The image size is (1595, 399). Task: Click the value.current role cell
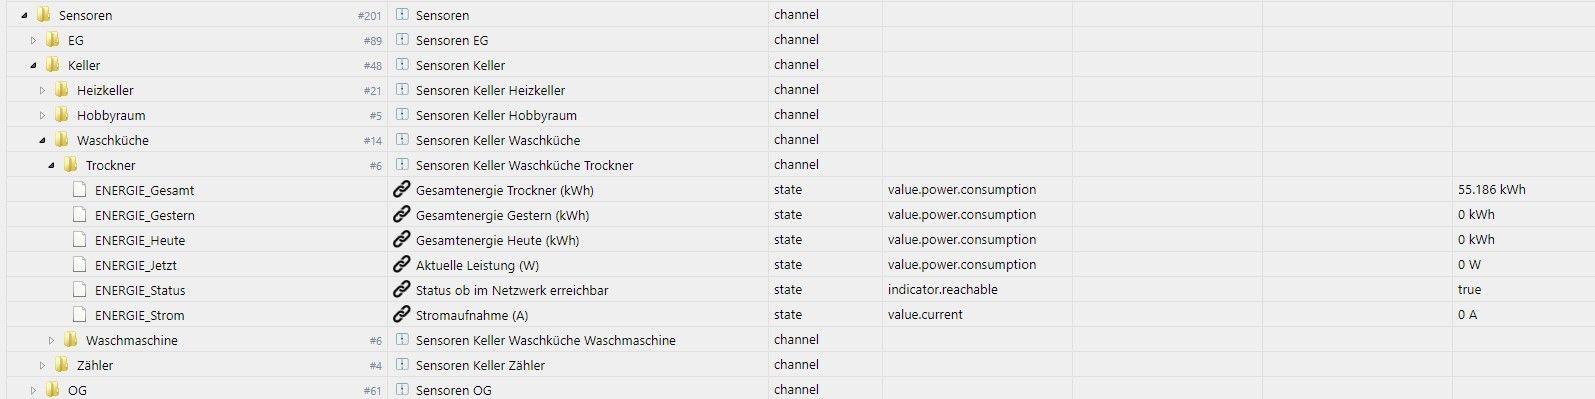pyautogui.click(x=925, y=314)
